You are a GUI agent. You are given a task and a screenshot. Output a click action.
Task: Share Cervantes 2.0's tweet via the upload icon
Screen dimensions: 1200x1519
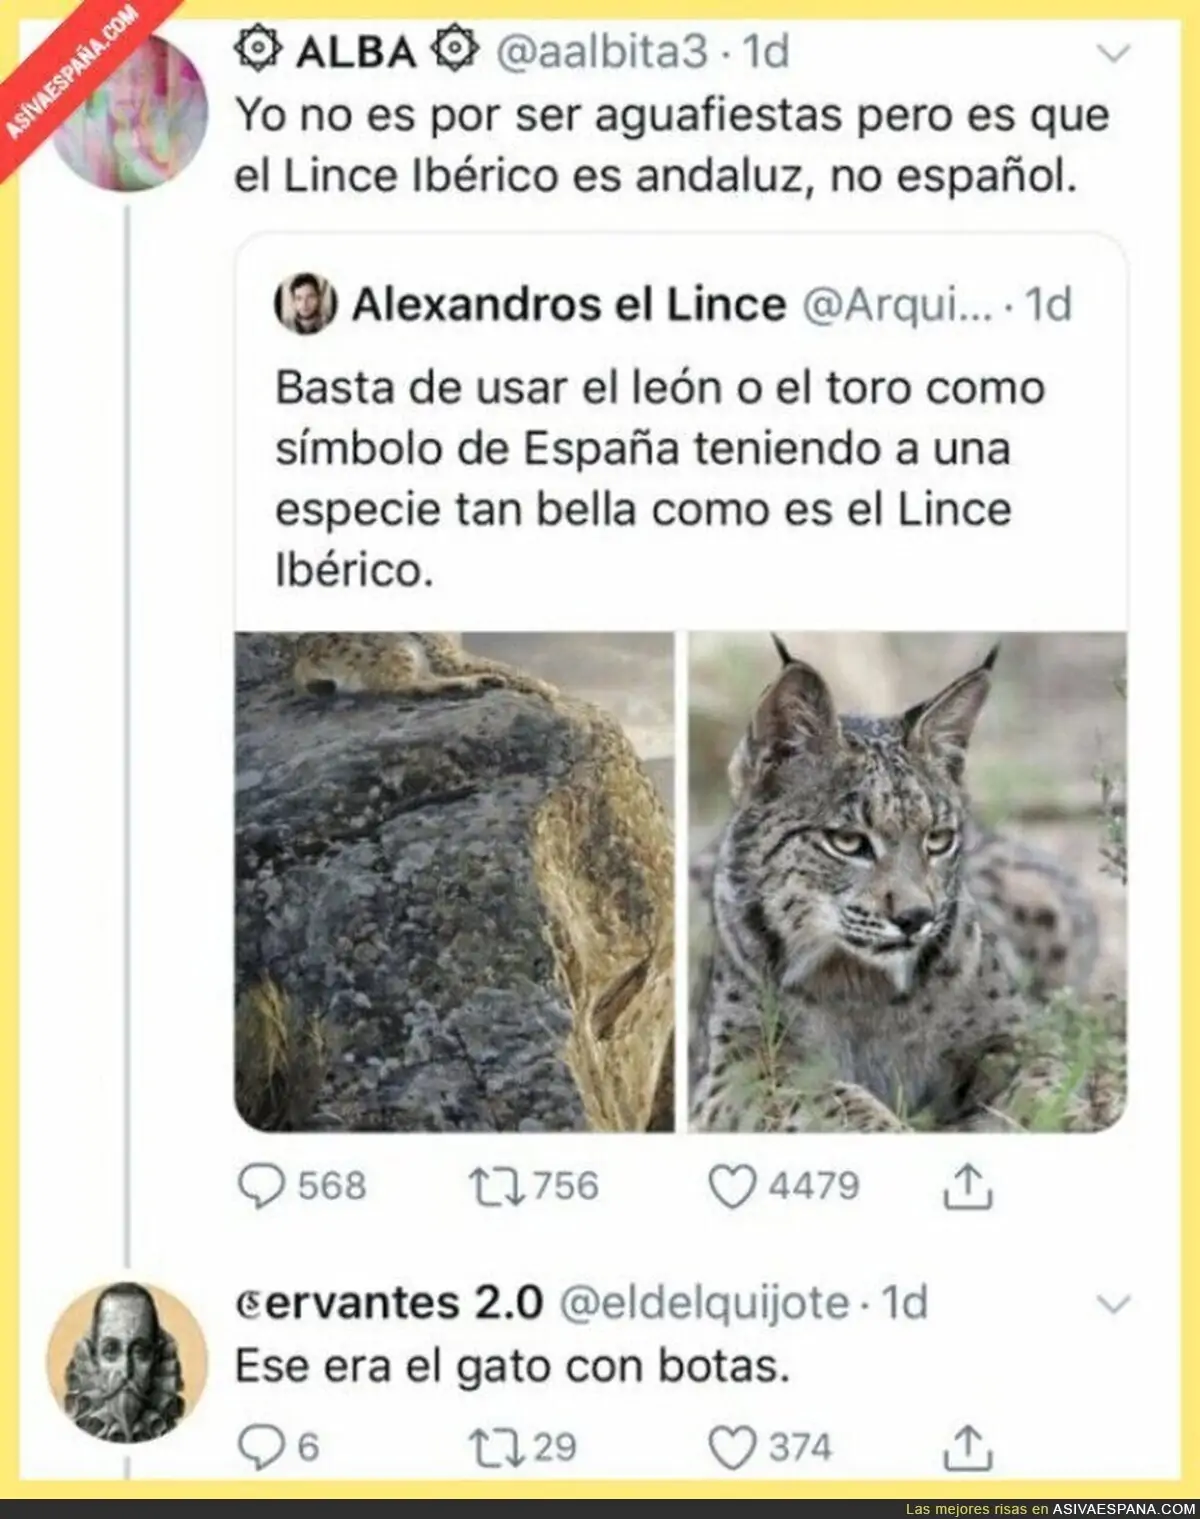pyautogui.click(x=968, y=1447)
